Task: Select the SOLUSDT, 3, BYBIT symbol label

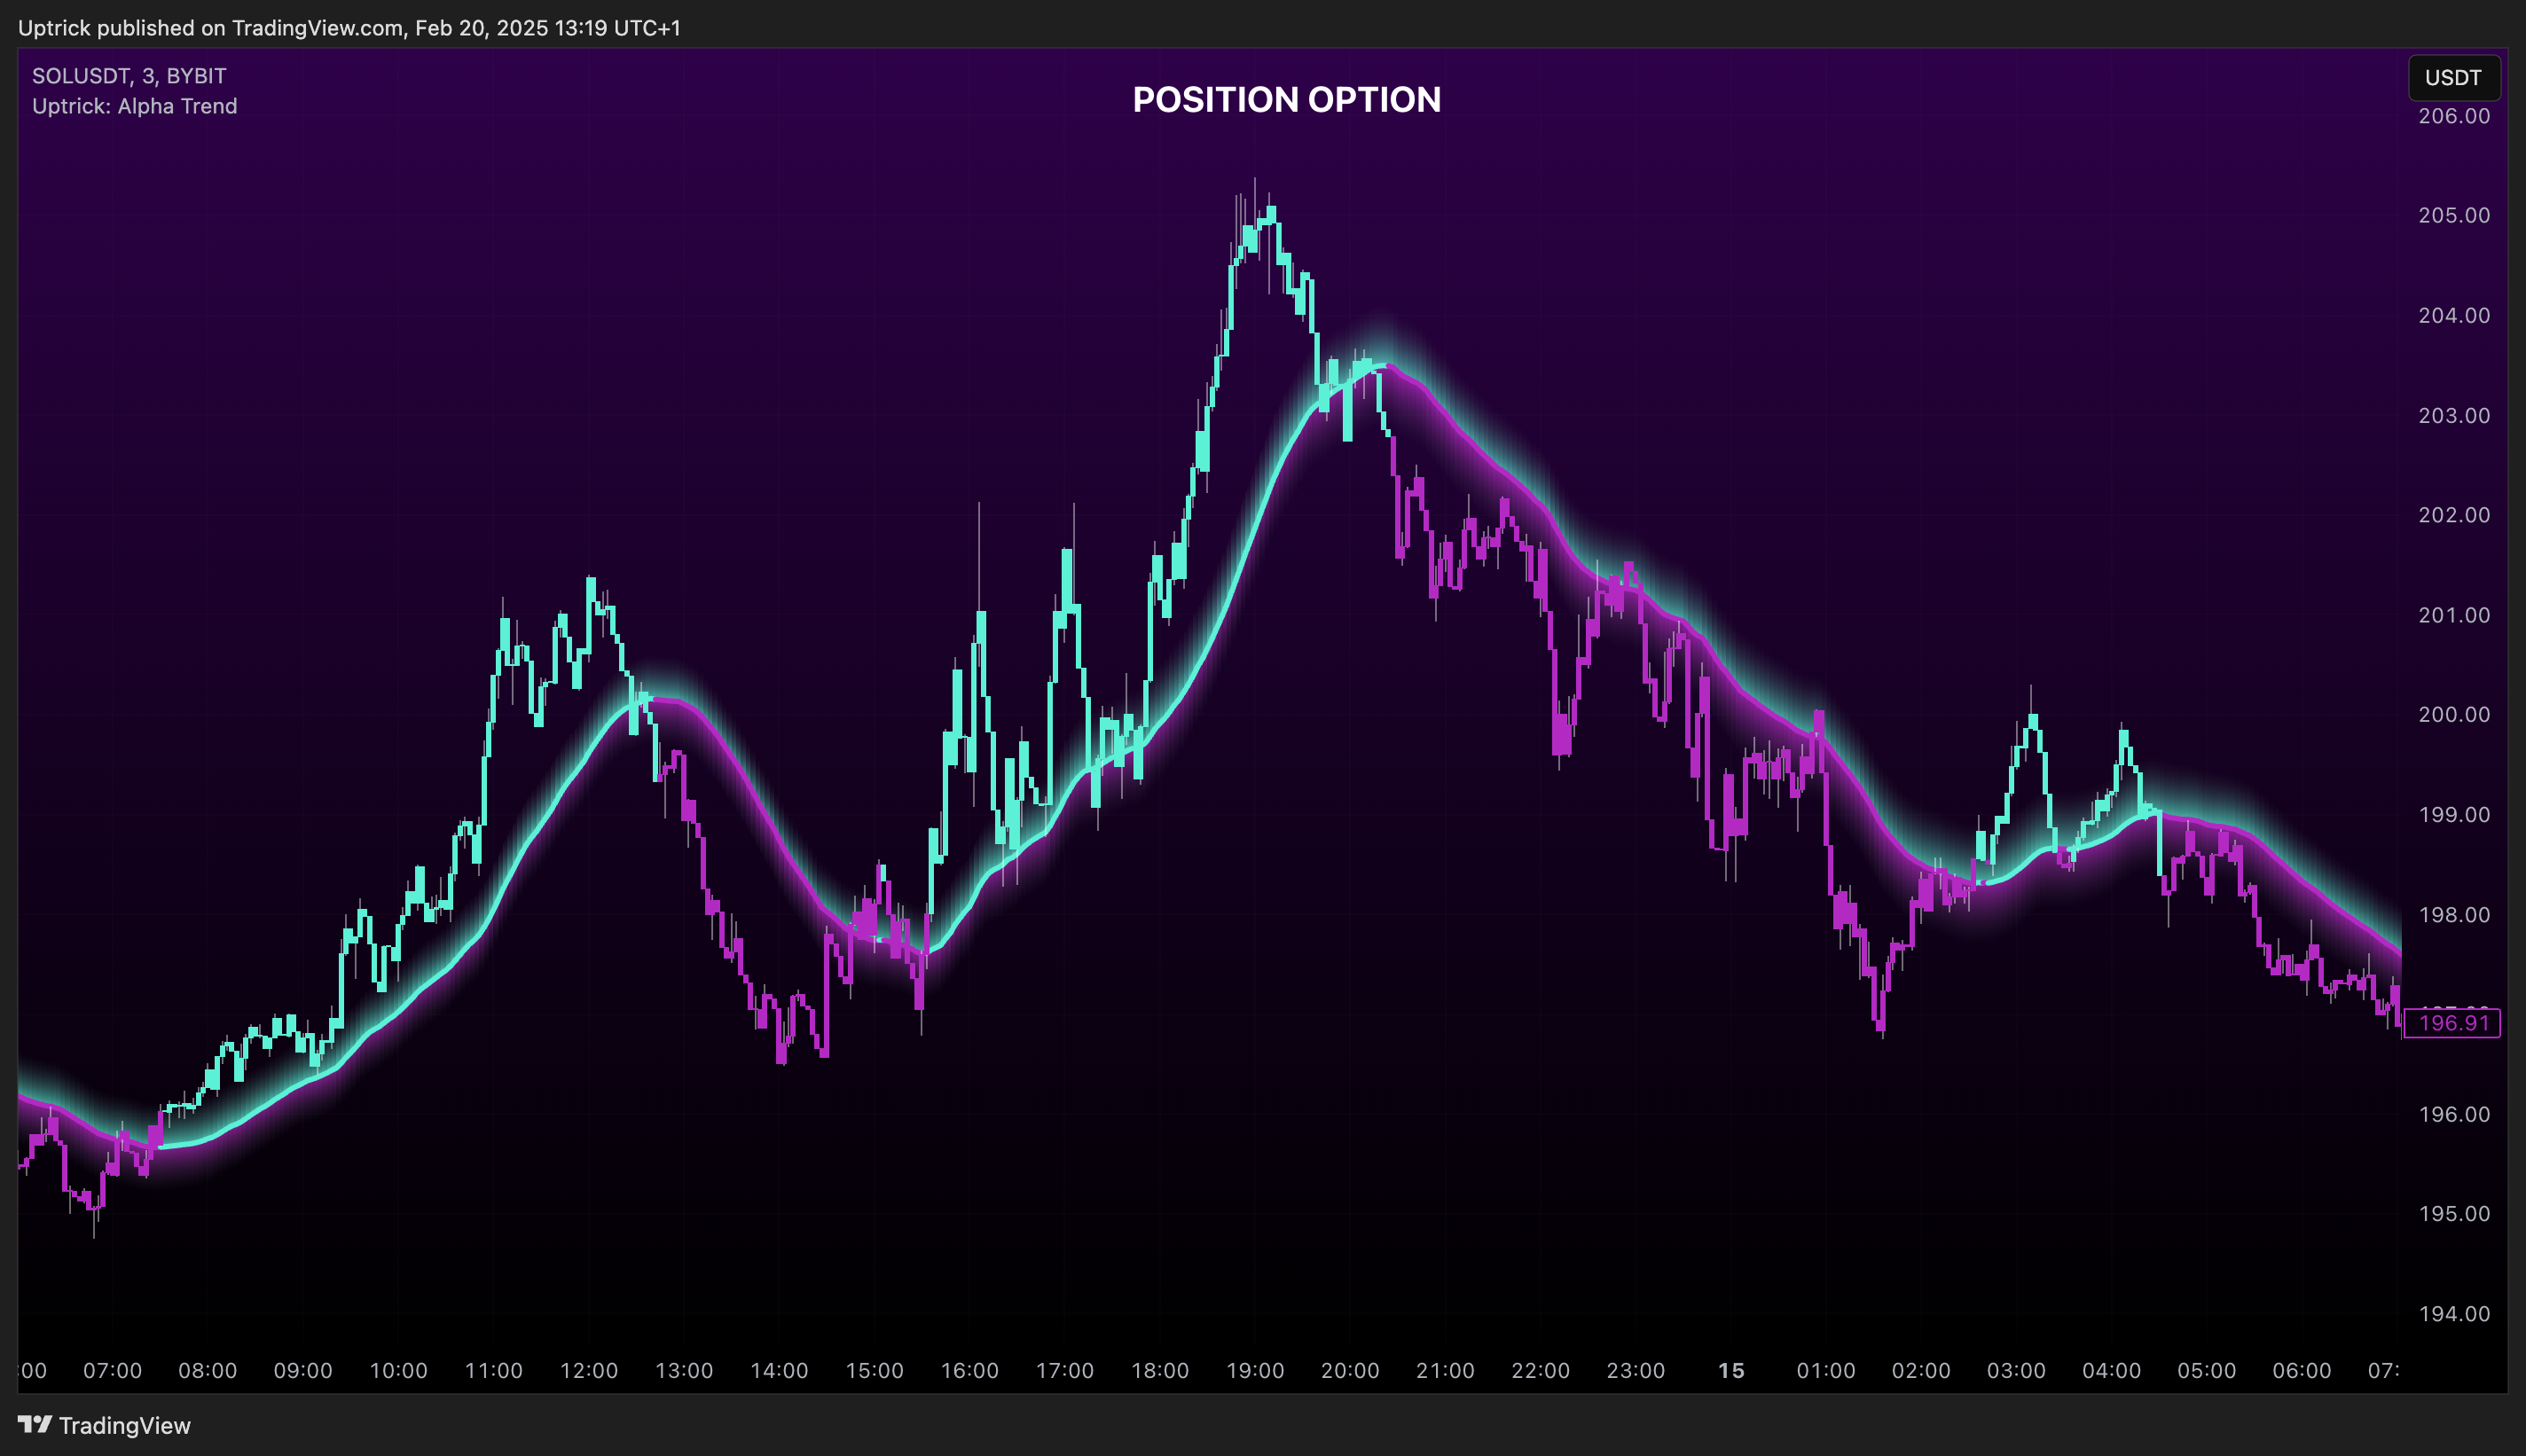Action: tap(129, 76)
